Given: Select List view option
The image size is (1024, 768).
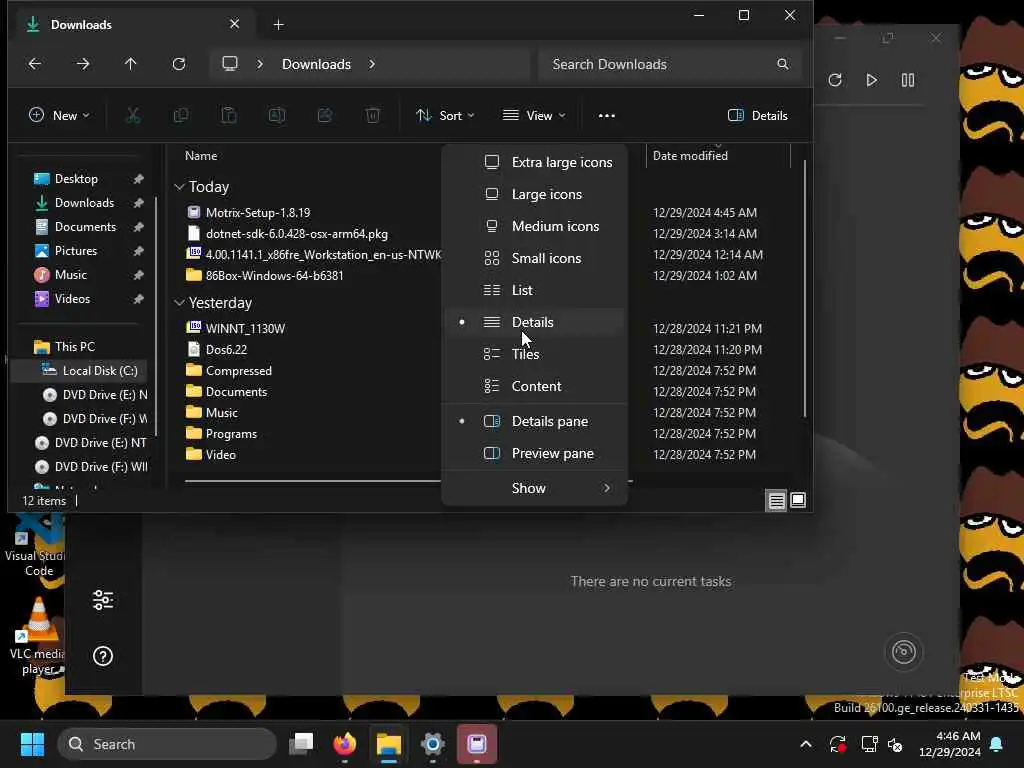Looking at the screenshot, I should click(534, 290).
